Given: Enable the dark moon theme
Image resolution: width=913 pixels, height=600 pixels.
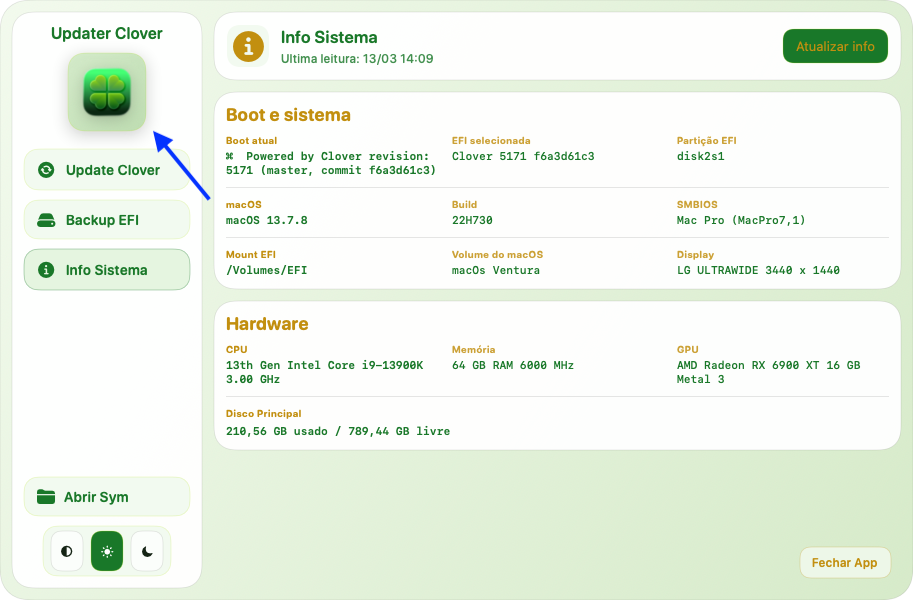Looking at the screenshot, I should (x=147, y=551).
